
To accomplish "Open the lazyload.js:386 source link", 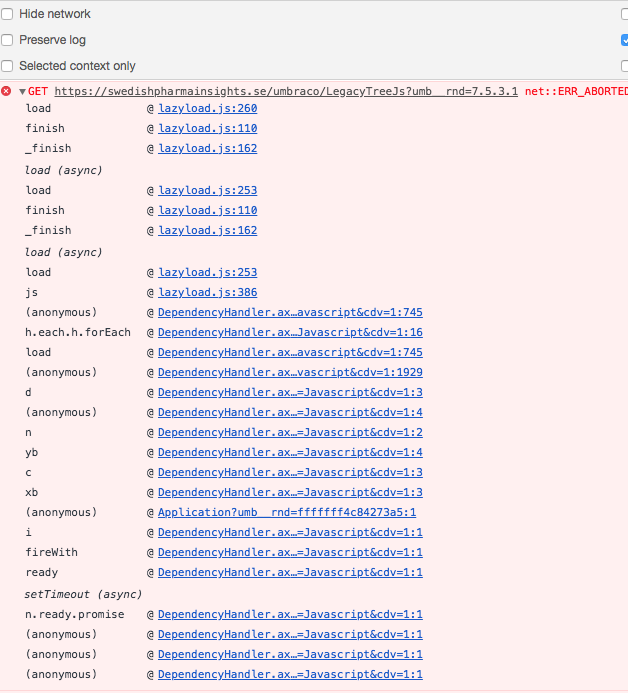I will click(207, 292).
